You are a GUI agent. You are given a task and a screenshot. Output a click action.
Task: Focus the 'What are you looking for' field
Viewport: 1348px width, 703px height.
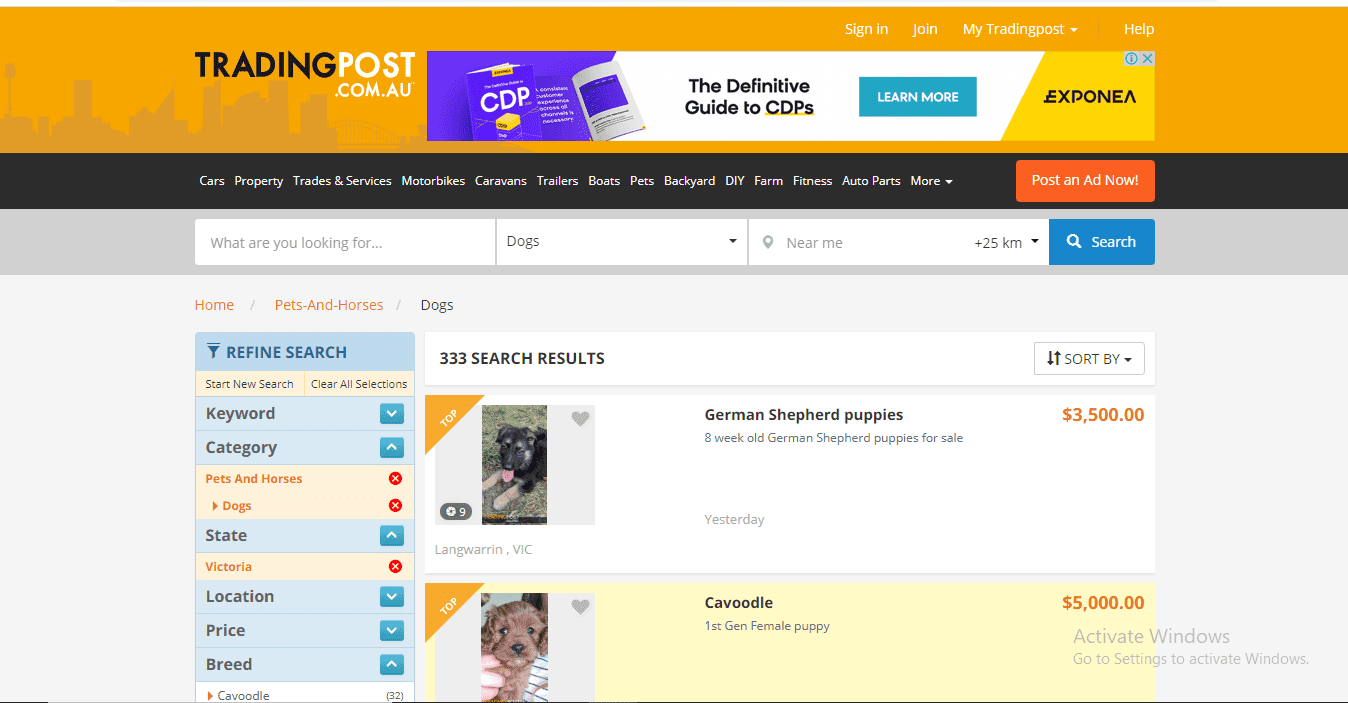(345, 242)
